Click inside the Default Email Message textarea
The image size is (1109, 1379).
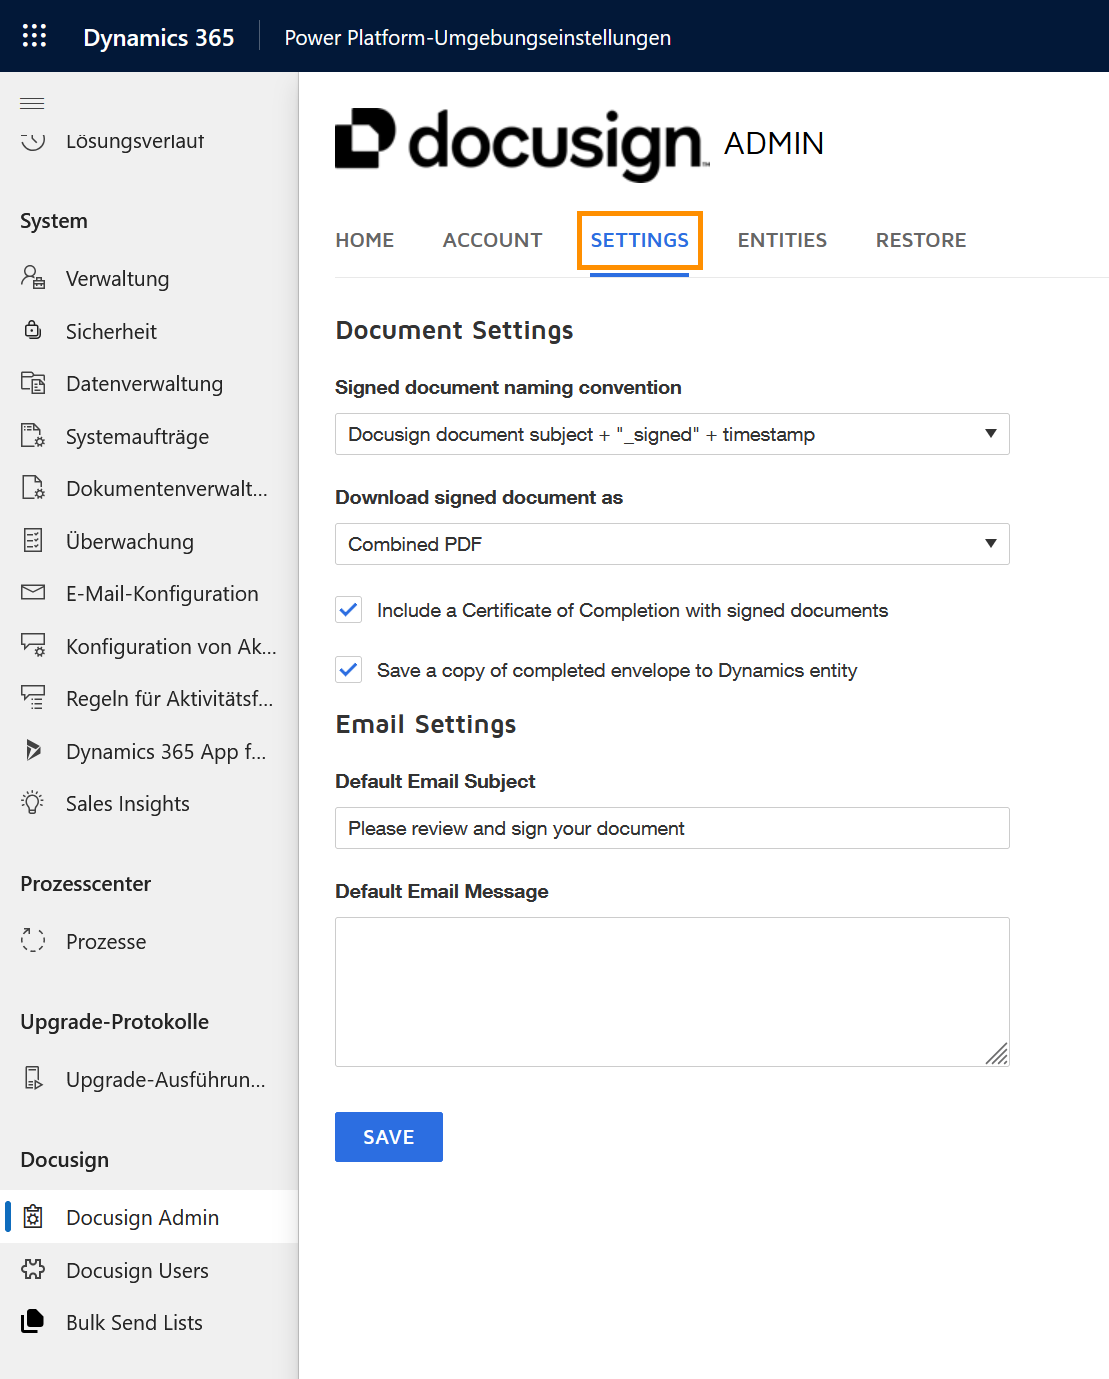[x=671, y=991]
